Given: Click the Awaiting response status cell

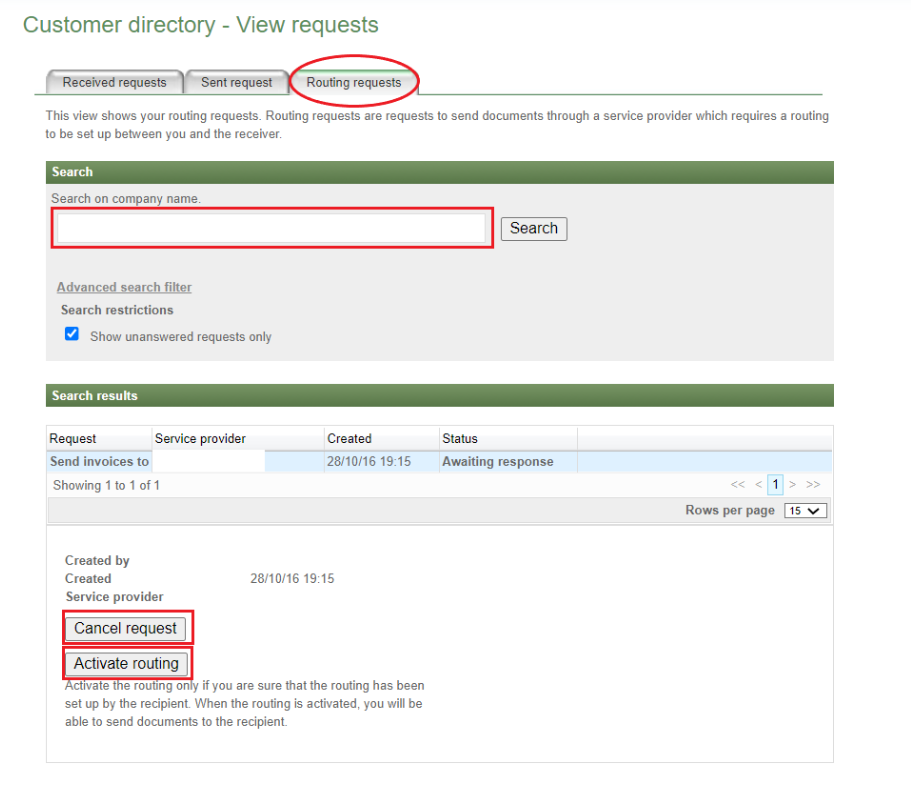Looking at the screenshot, I should click(x=497, y=461).
